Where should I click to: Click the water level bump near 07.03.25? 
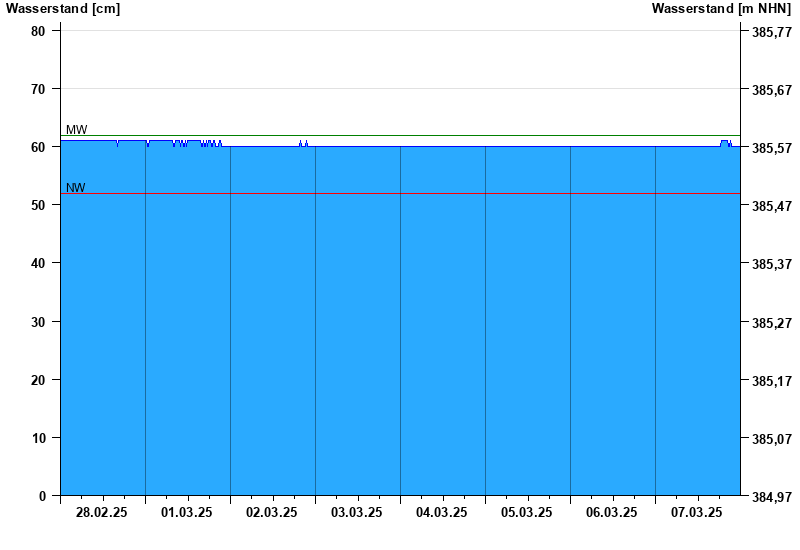[x=725, y=143]
